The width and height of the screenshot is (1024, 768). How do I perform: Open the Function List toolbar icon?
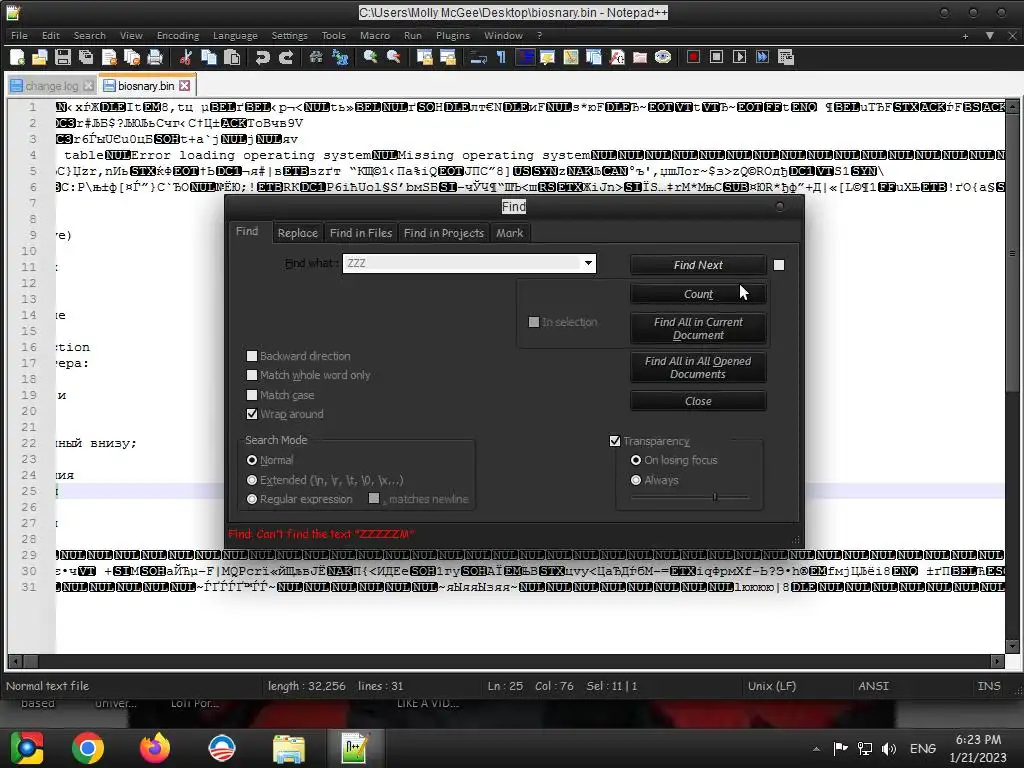(x=616, y=57)
